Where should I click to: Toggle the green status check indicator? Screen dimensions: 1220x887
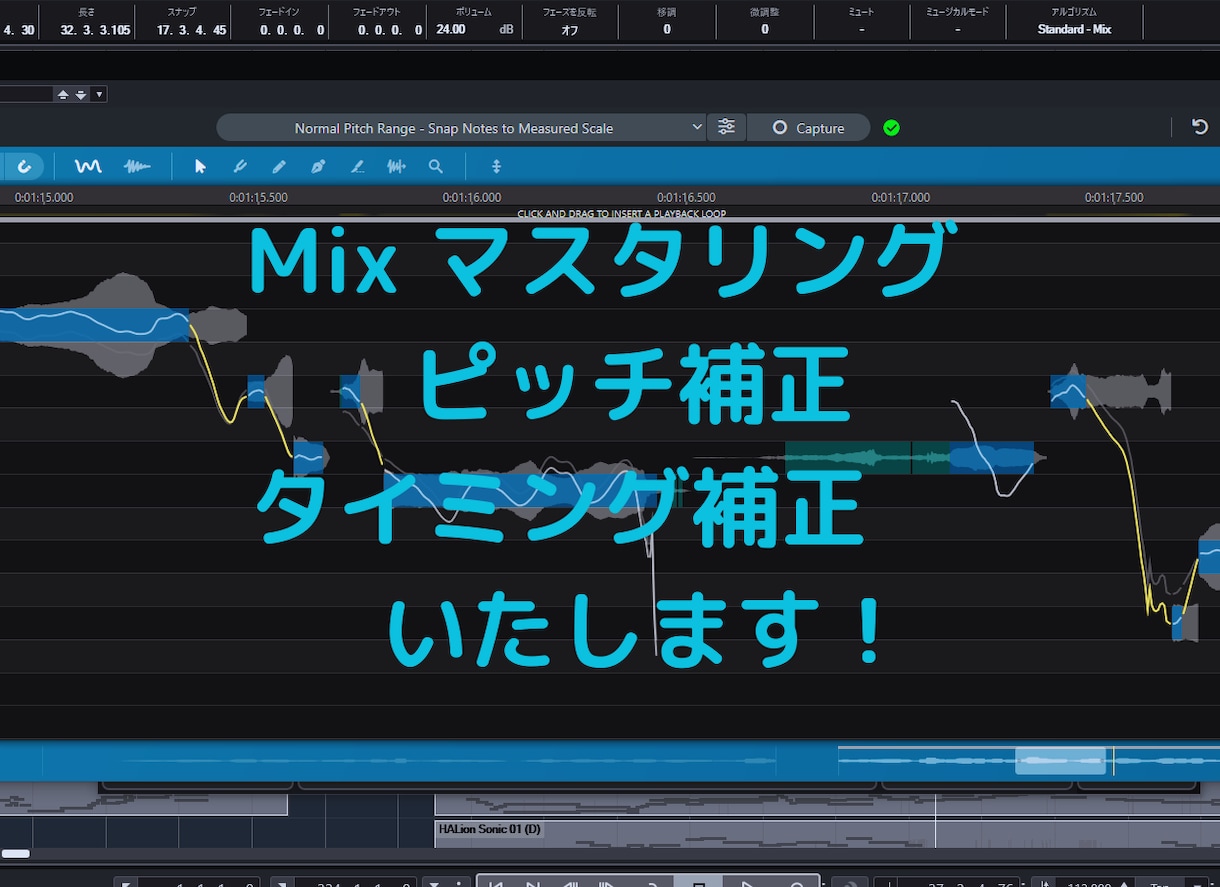pos(891,128)
